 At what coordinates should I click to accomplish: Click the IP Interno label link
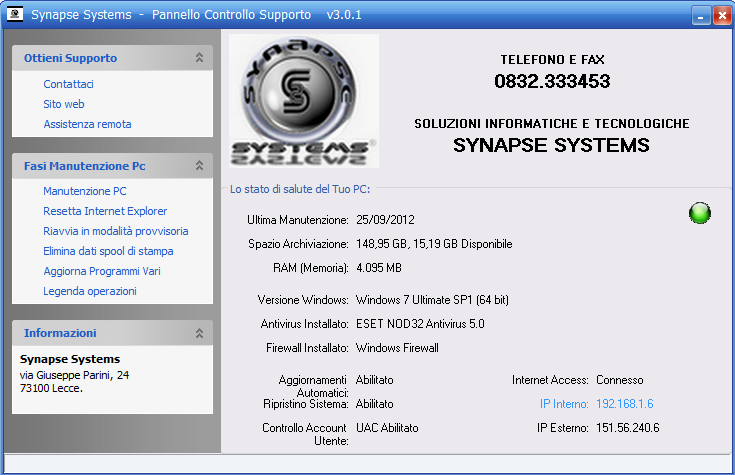[x=564, y=404]
